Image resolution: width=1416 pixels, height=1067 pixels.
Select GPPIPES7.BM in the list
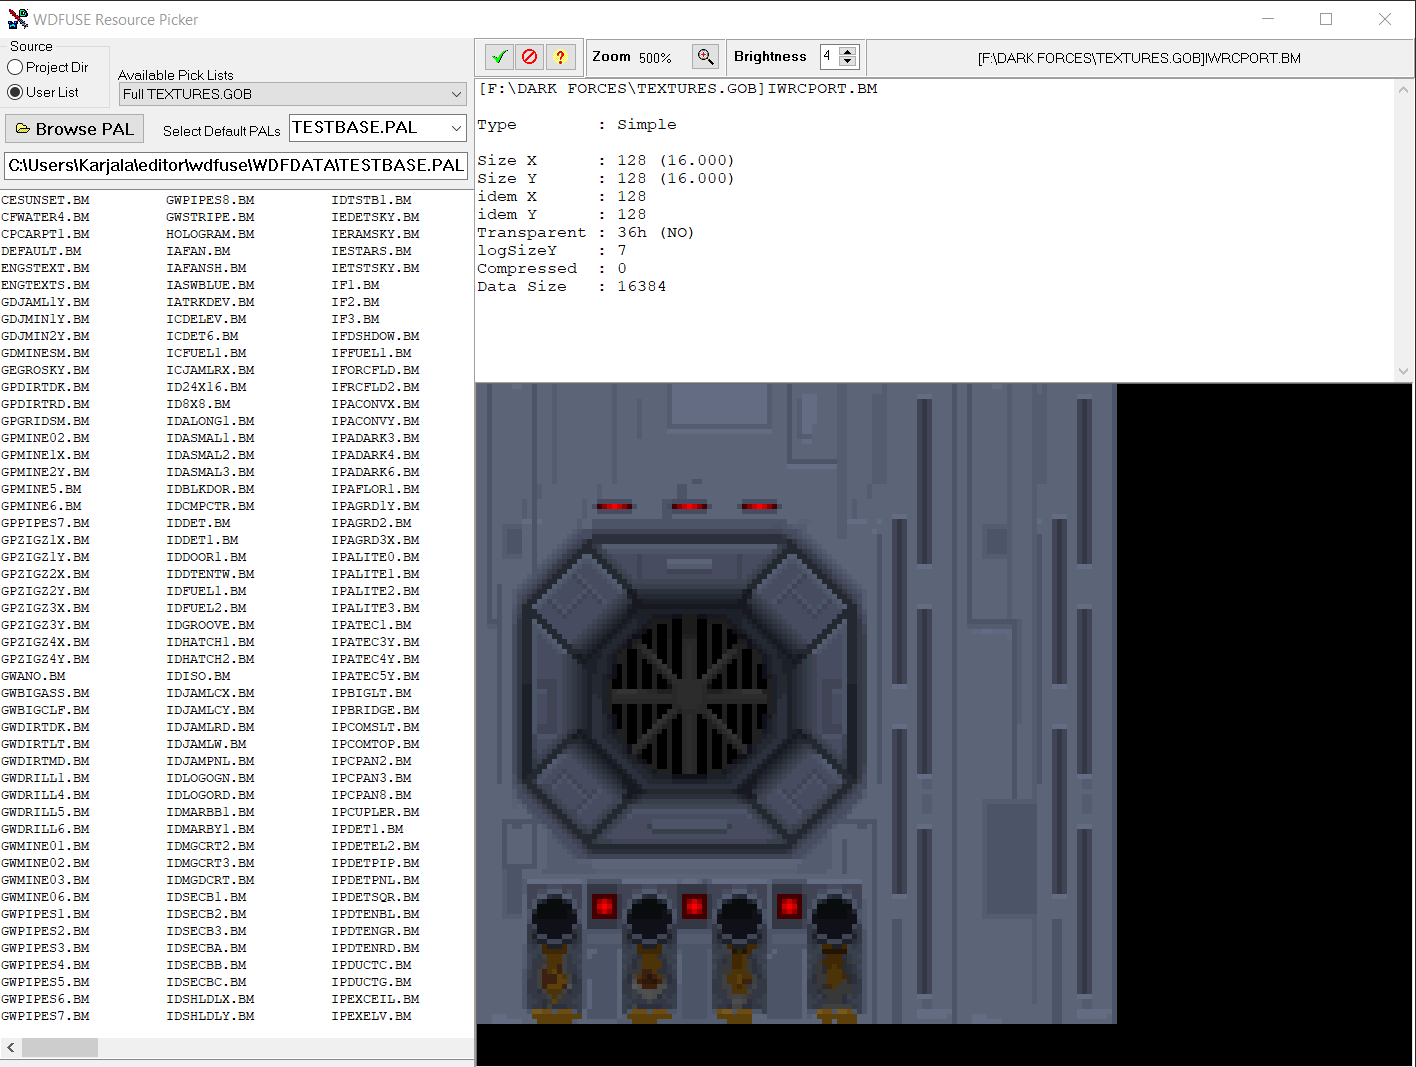tap(45, 523)
